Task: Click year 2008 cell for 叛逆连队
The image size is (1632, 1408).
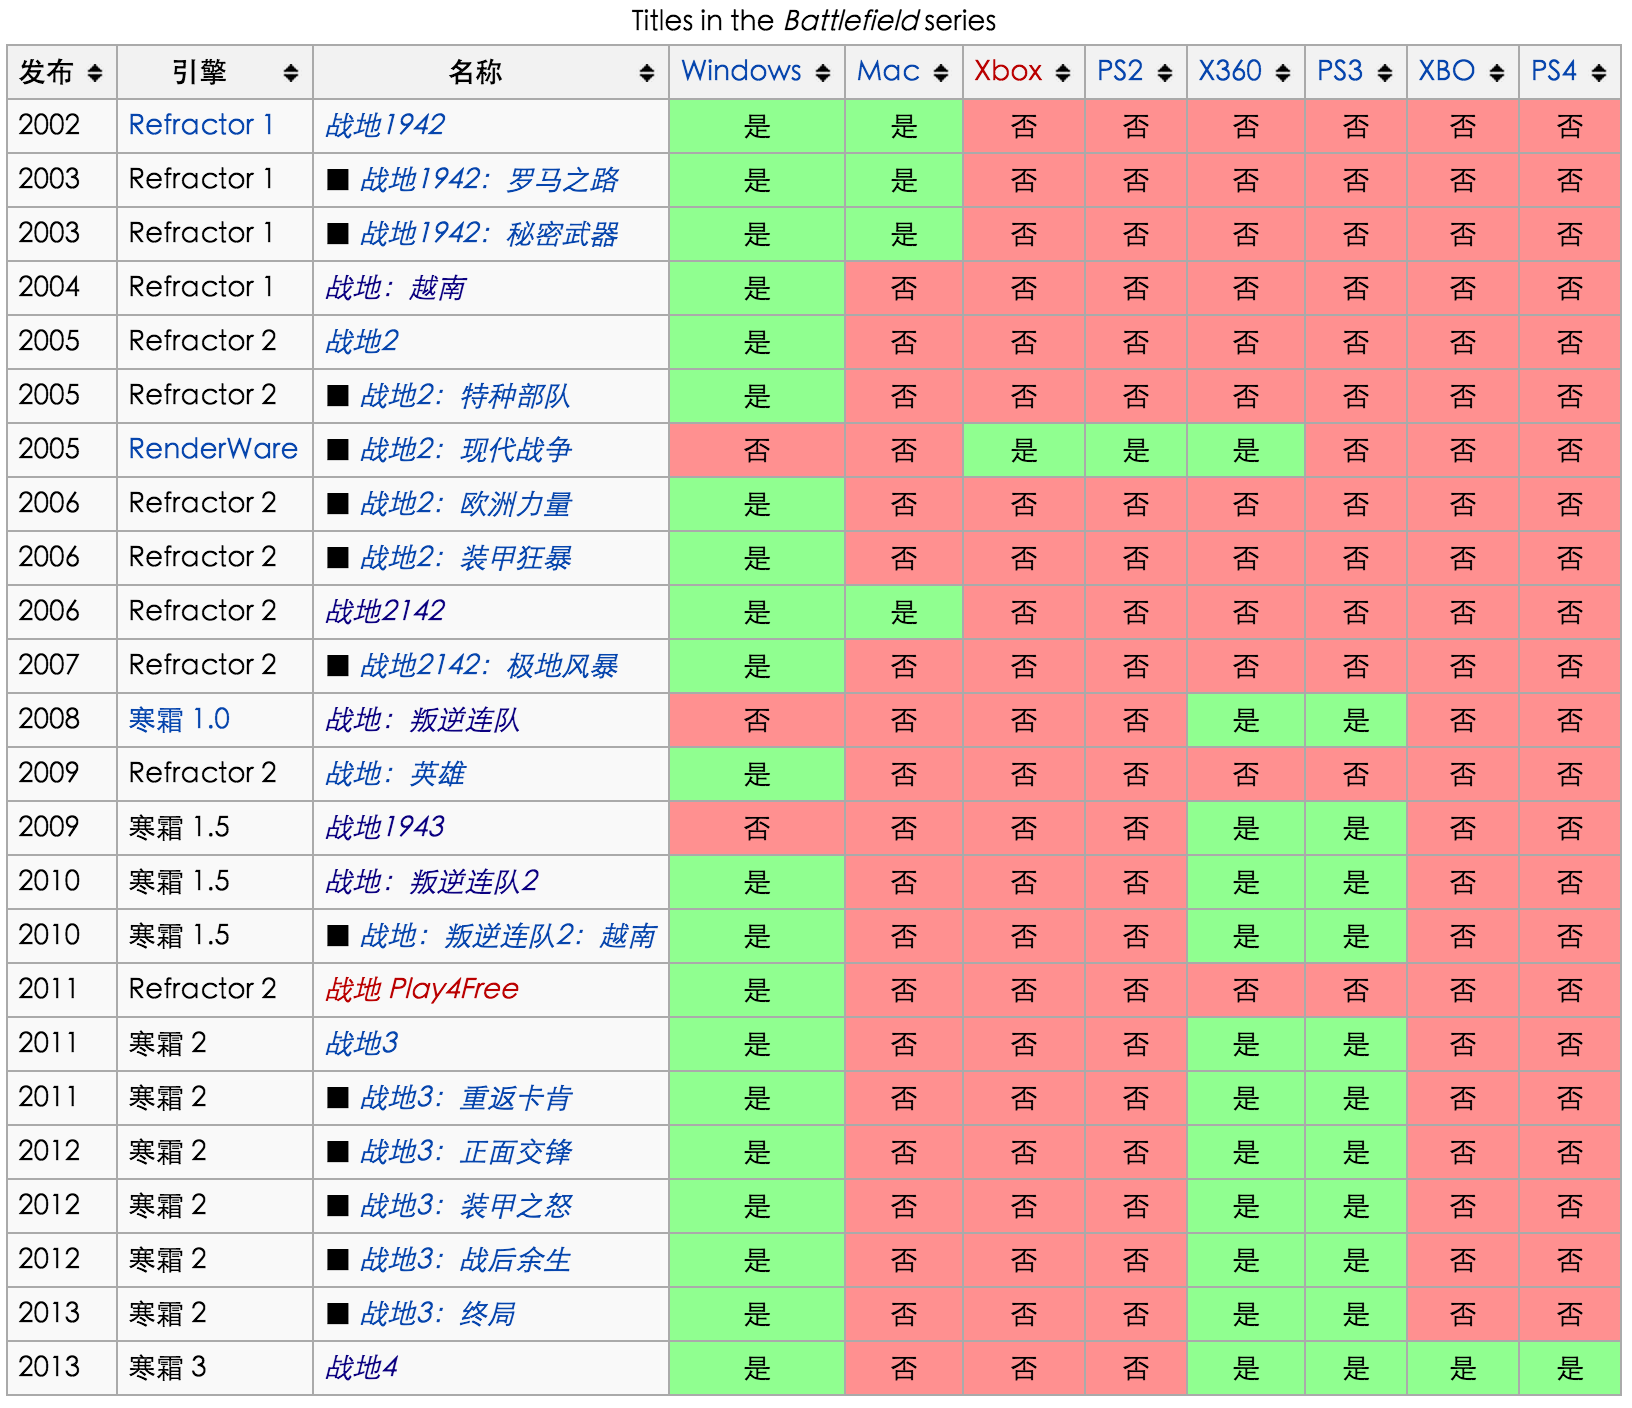Action: point(62,719)
